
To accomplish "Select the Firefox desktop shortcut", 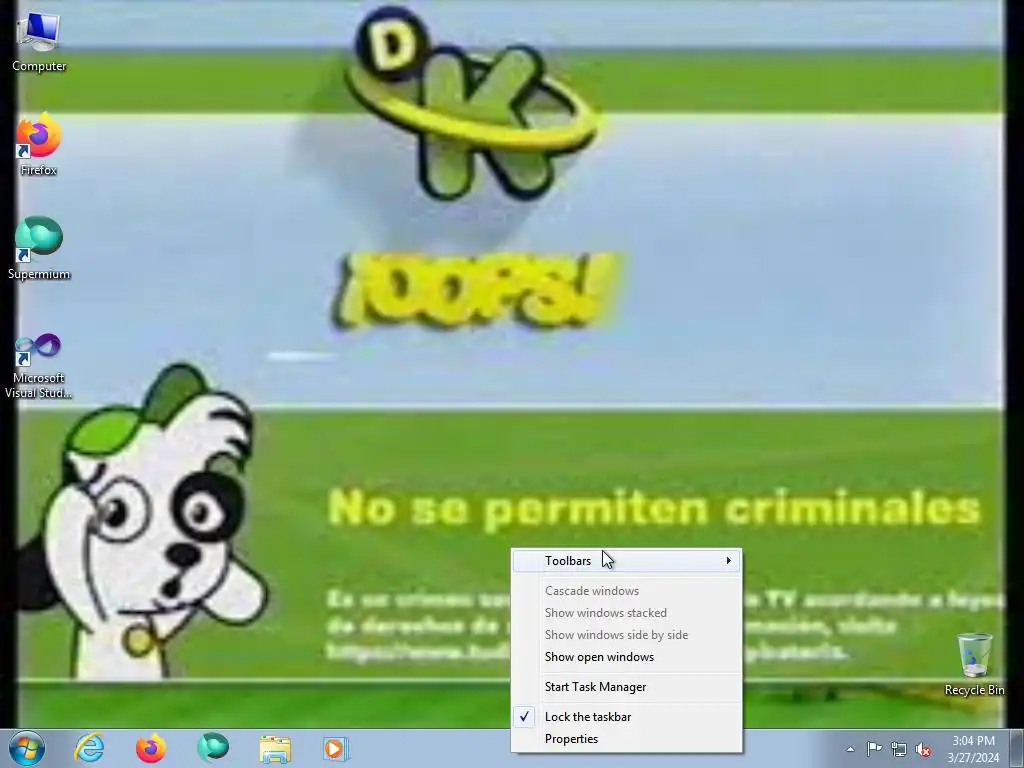I will click(39, 145).
